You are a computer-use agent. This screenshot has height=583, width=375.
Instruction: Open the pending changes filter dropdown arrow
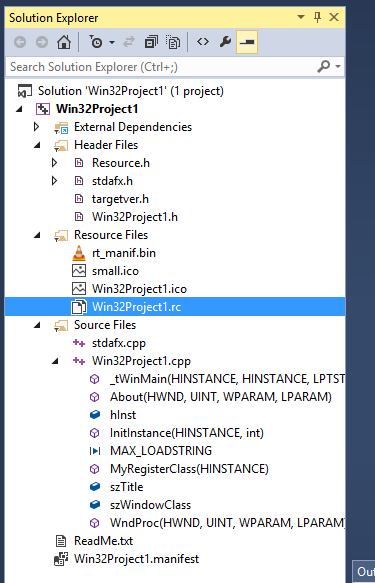coord(112,42)
